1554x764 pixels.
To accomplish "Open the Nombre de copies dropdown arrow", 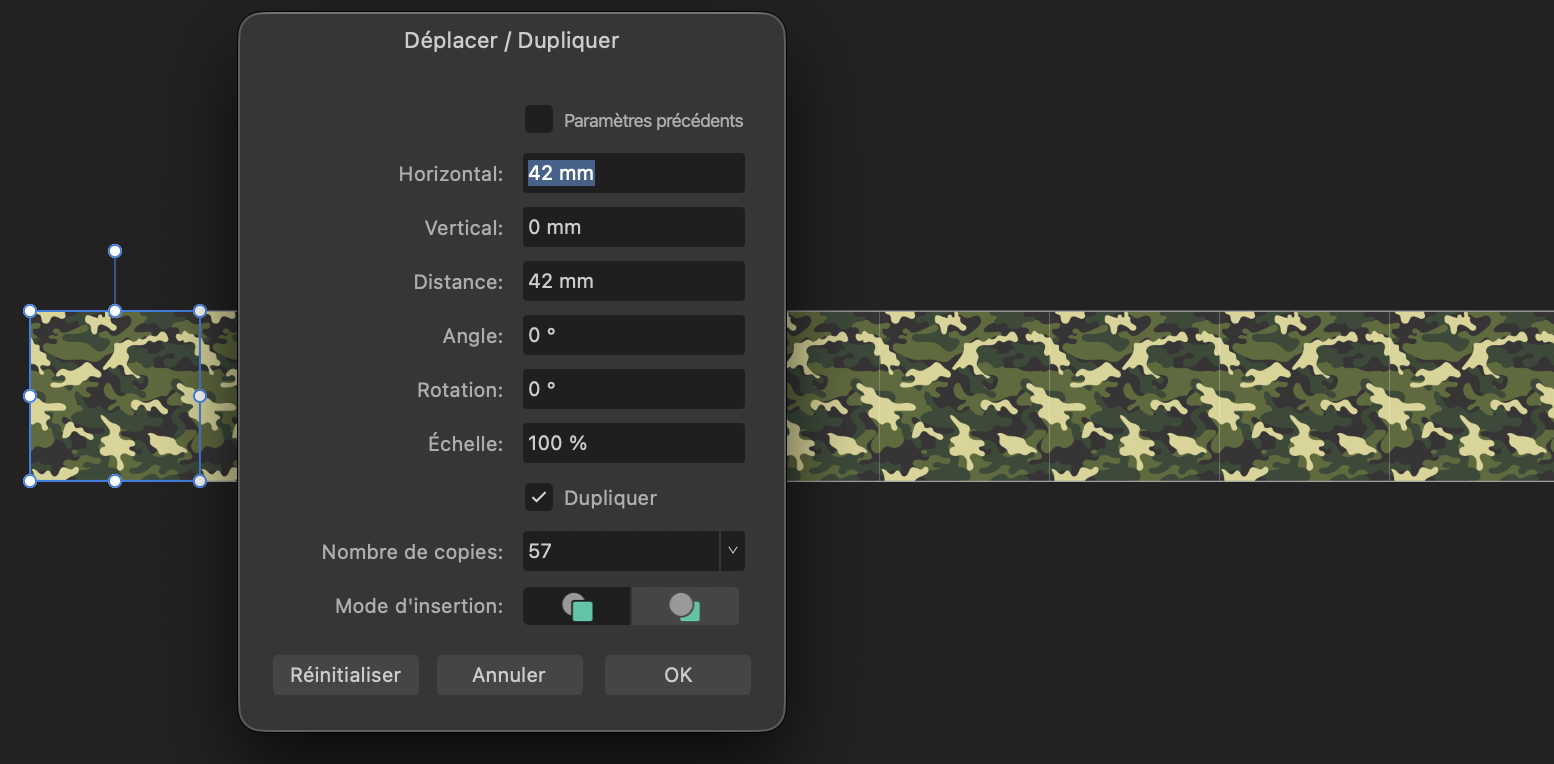I will (x=733, y=551).
